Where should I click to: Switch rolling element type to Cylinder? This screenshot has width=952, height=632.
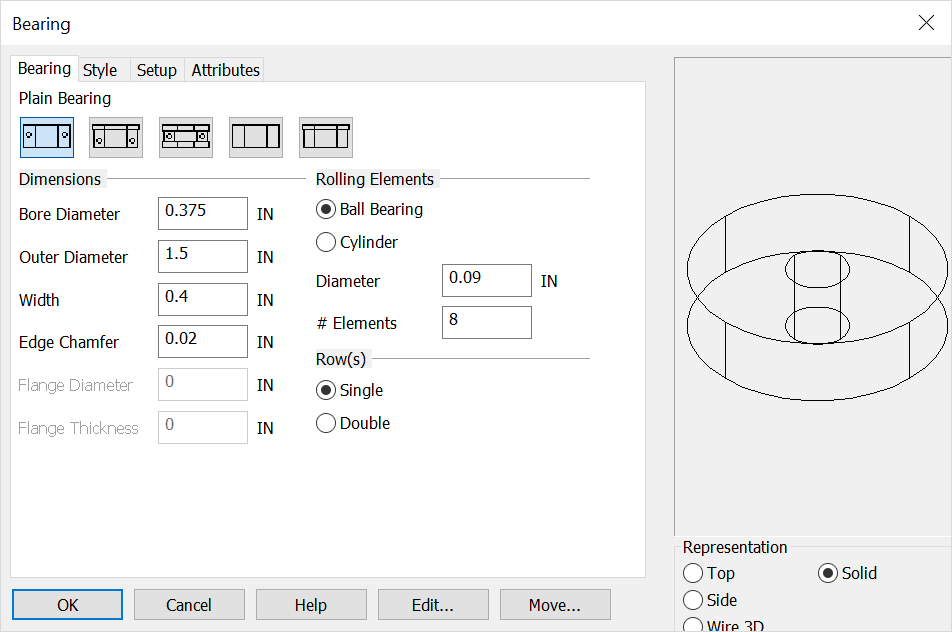[x=325, y=242]
